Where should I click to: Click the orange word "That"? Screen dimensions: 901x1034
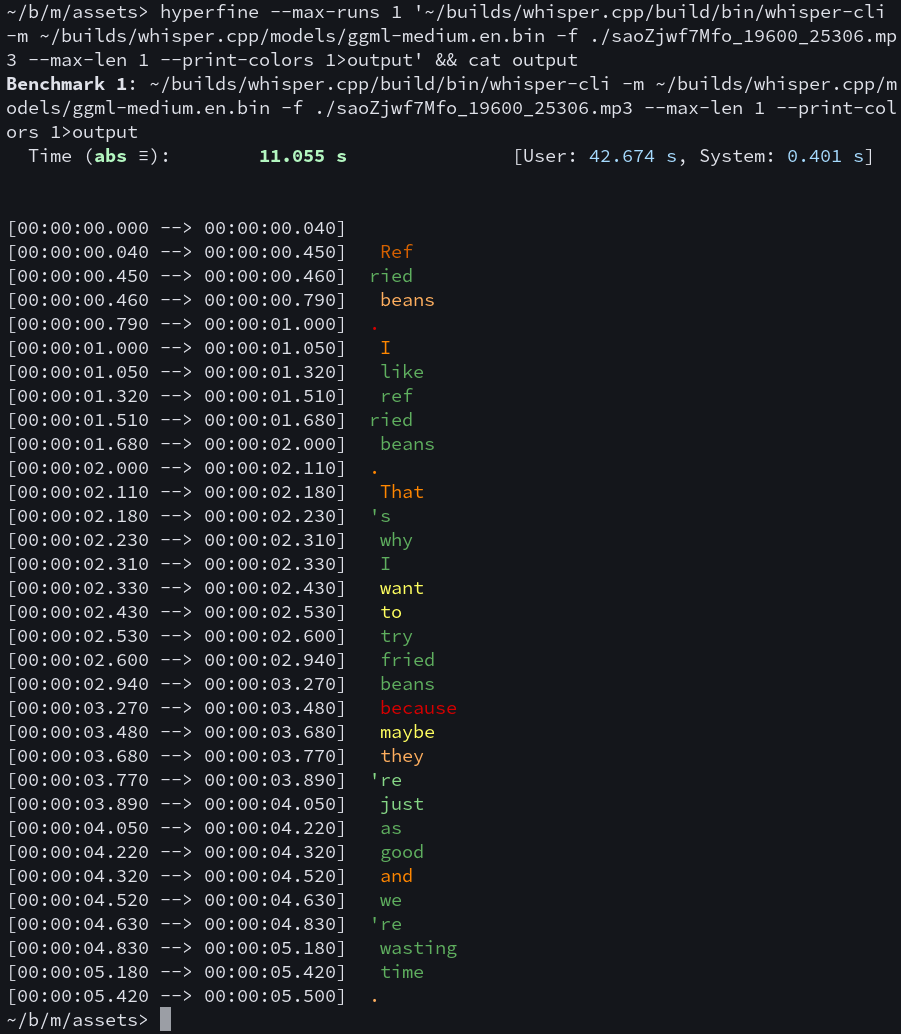click(402, 492)
